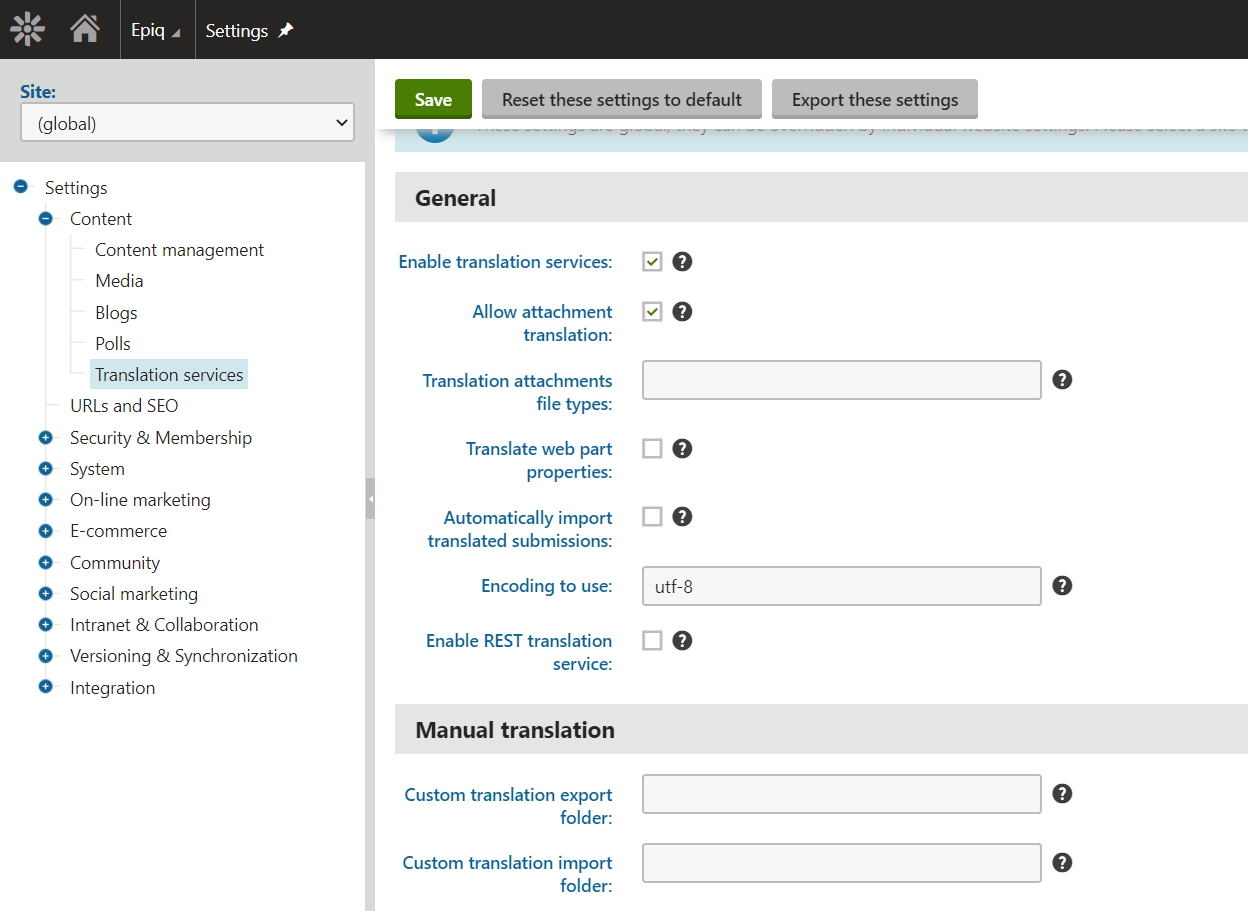Image resolution: width=1248 pixels, height=911 pixels.
Task: Click the Kentico logo icon
Action: click(27, 30)
